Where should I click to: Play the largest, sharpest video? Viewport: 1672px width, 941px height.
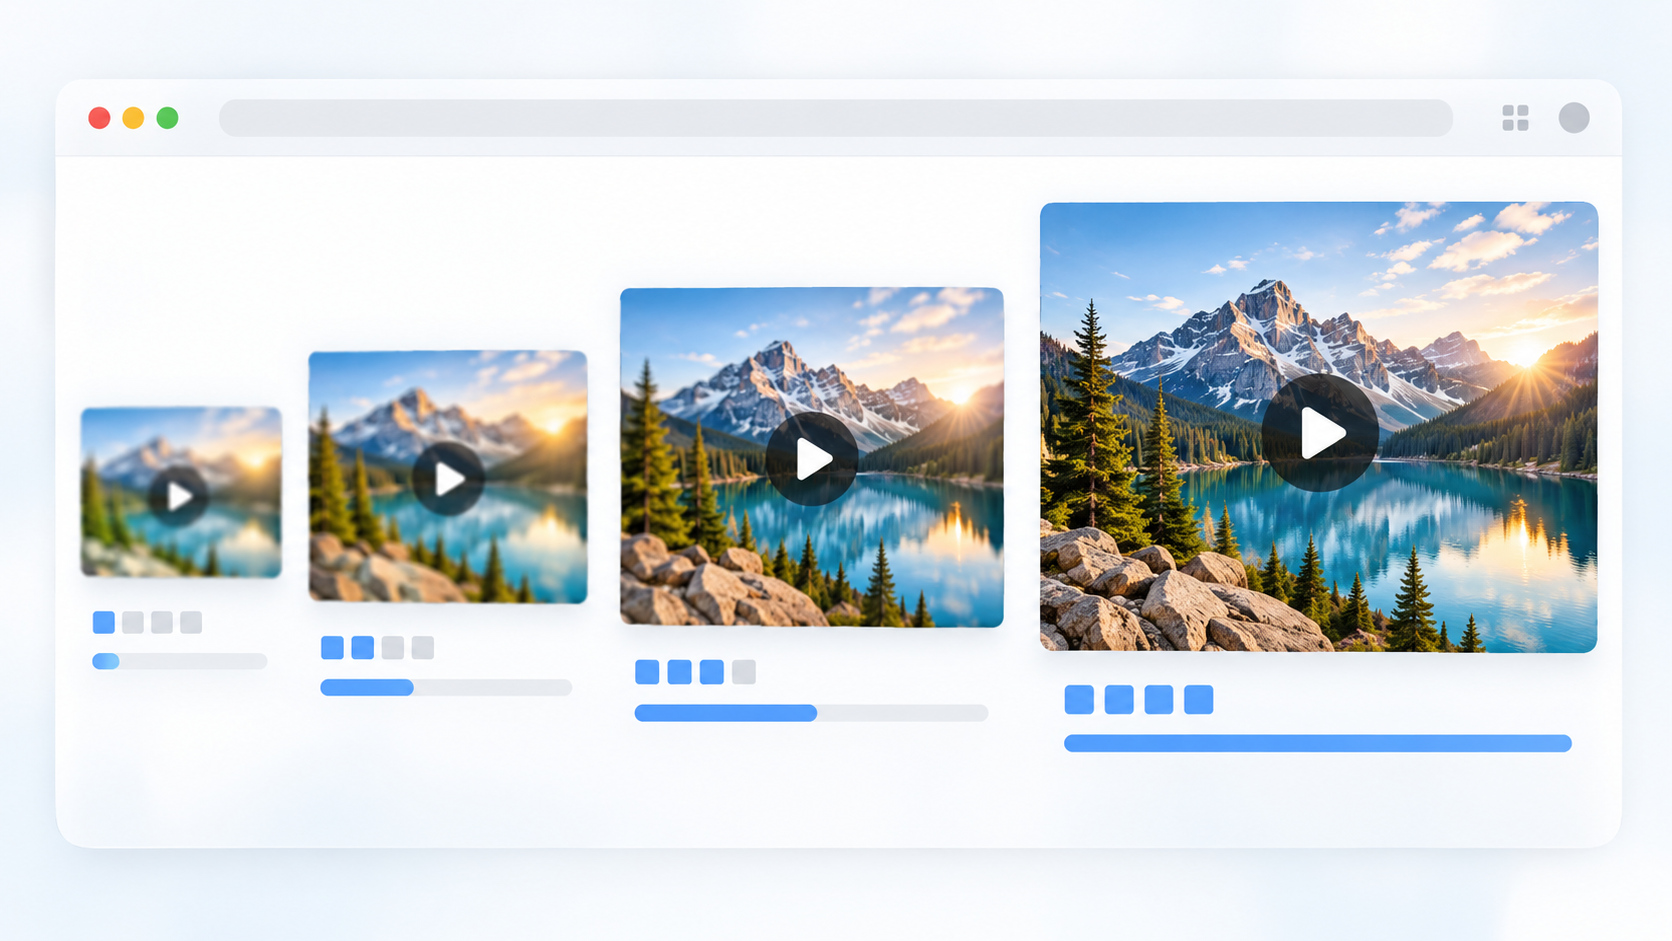[x=1320, y=433]
